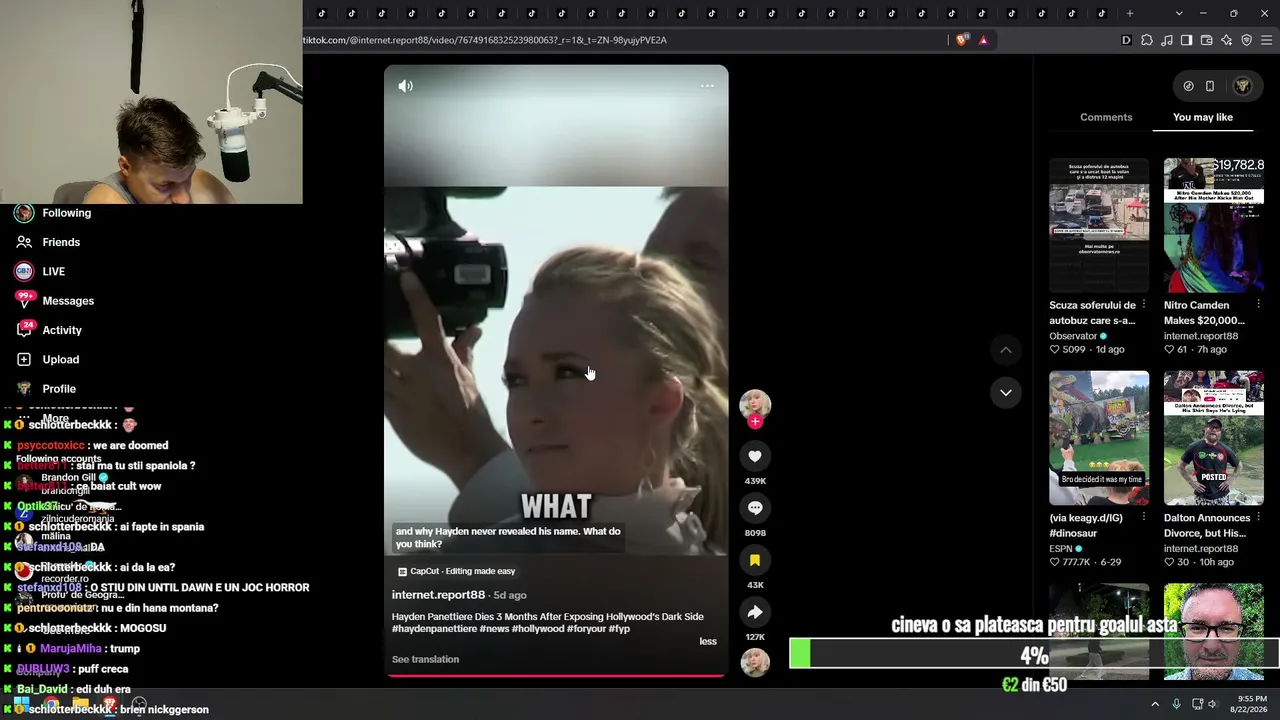
Task: Open a new browser tab with the plus button
Action: pyautogui.click(x=1130, y=13)
